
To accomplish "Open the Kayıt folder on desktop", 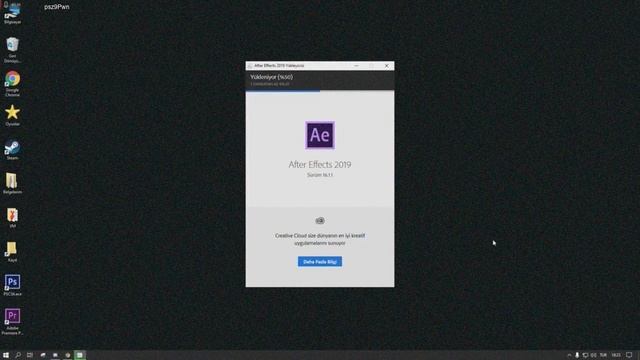I will pyautogui.click(x=12, y=251).
